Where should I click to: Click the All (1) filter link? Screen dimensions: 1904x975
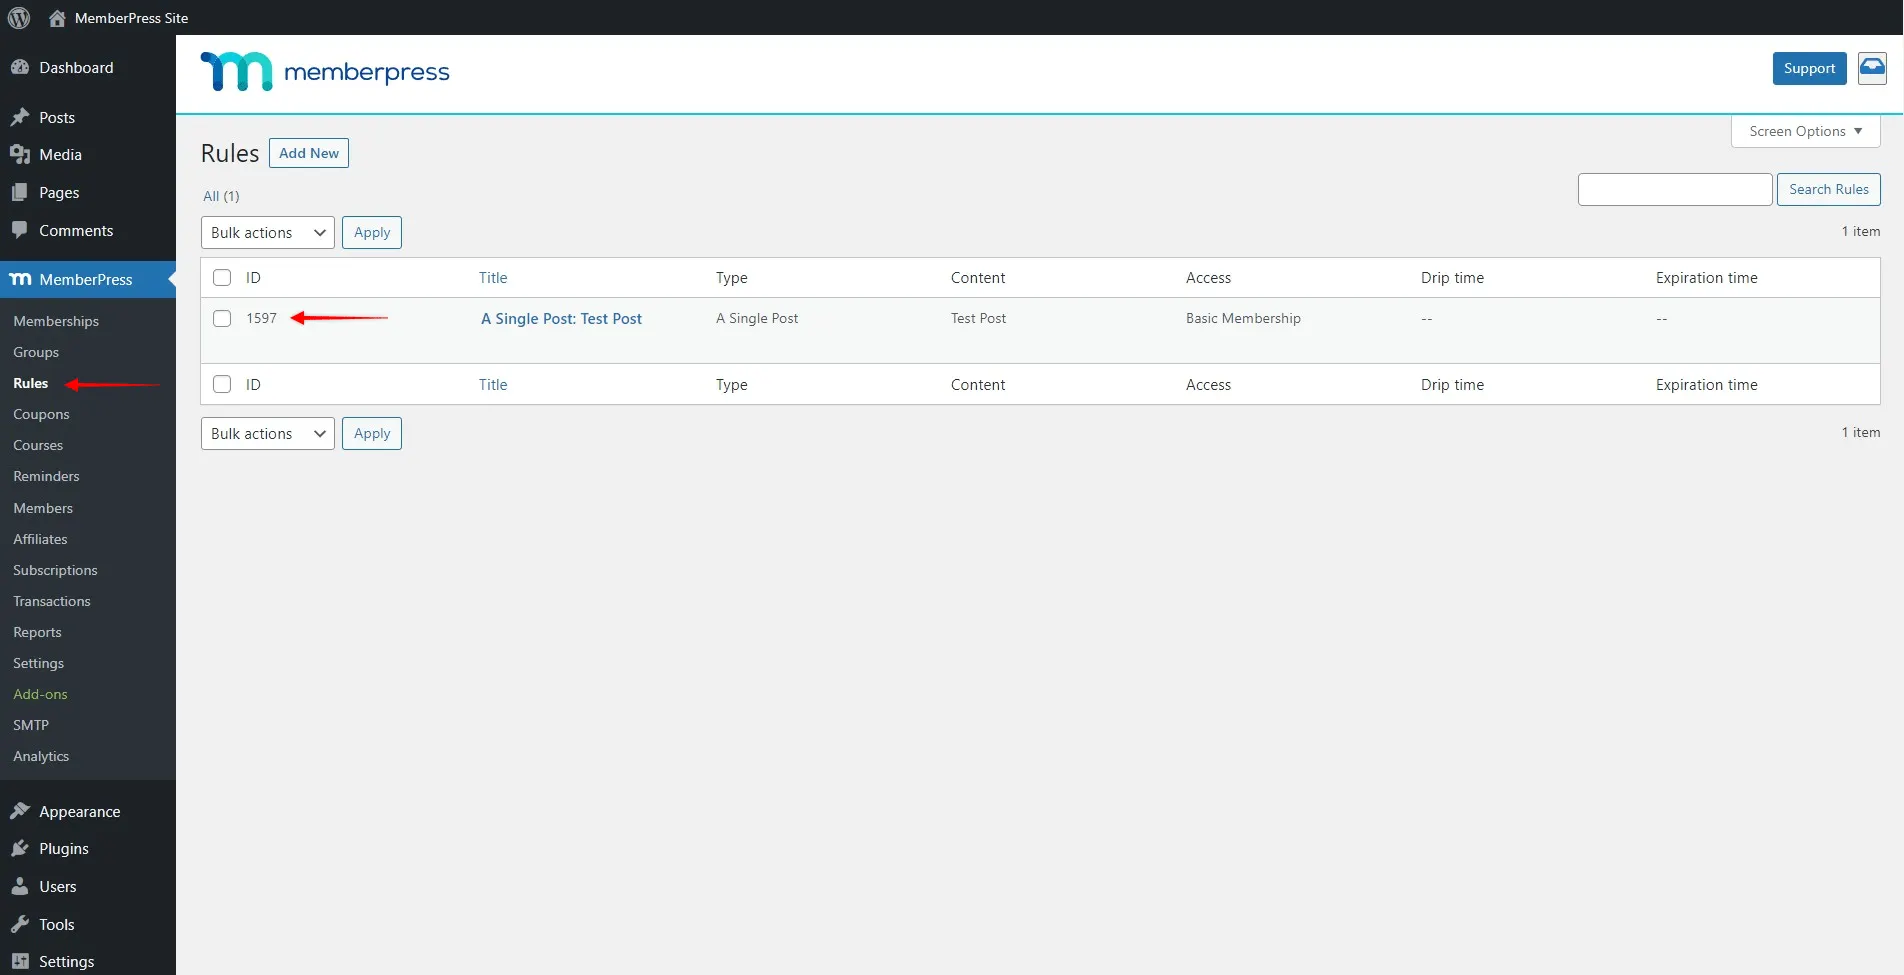pyautogui.click(x=221, y=196)
